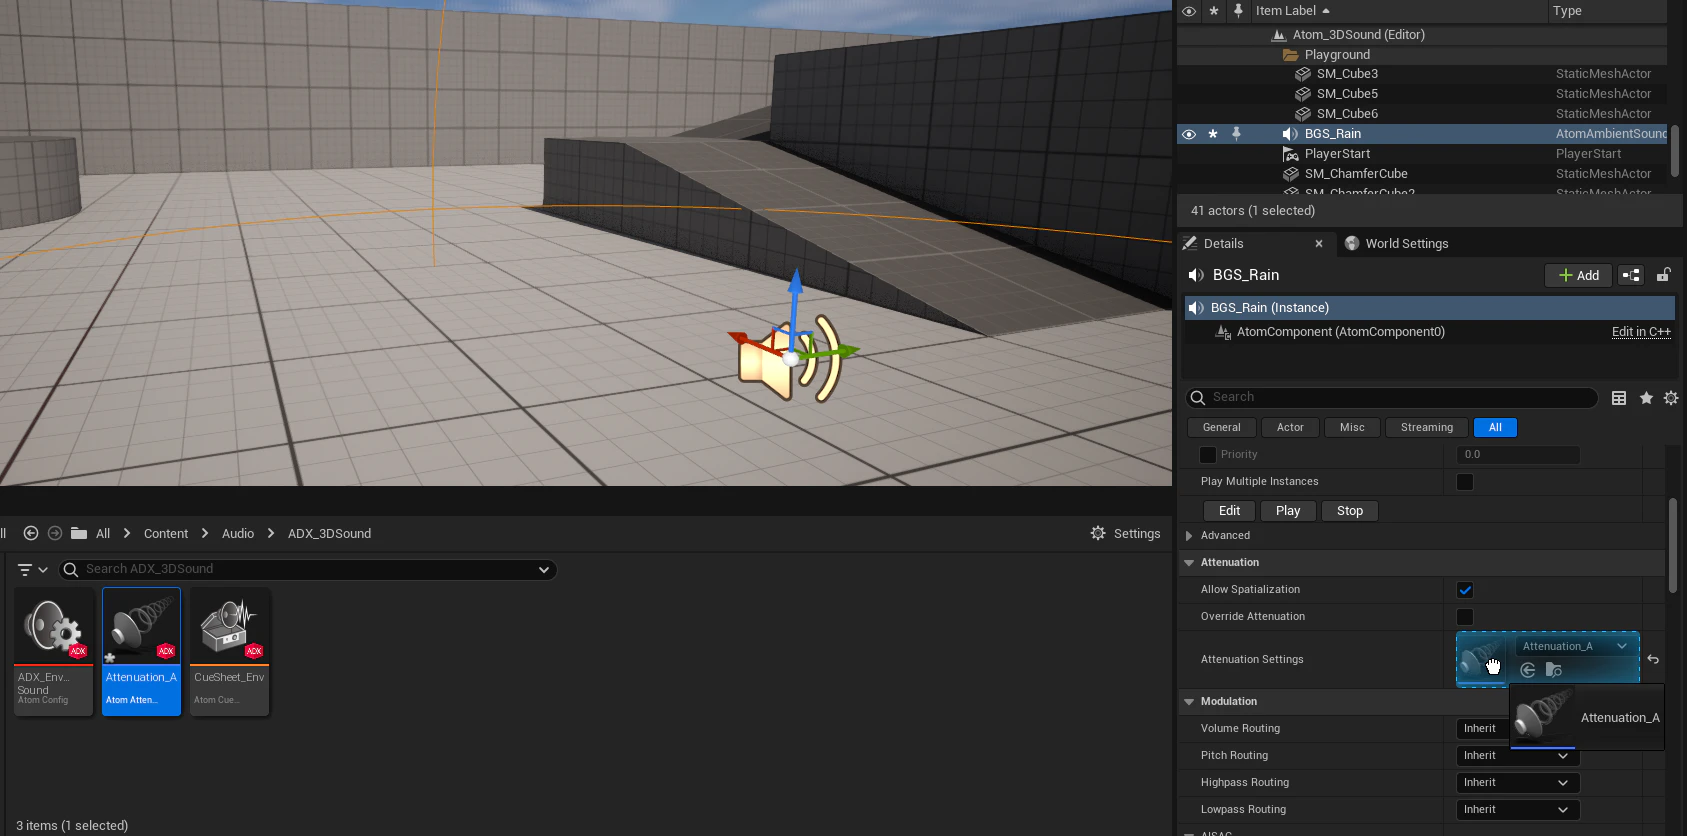Click the Blueprint/Add Script icon beside Add
This screenshot has width=1687, height=836.
[x=1631, y=275]
